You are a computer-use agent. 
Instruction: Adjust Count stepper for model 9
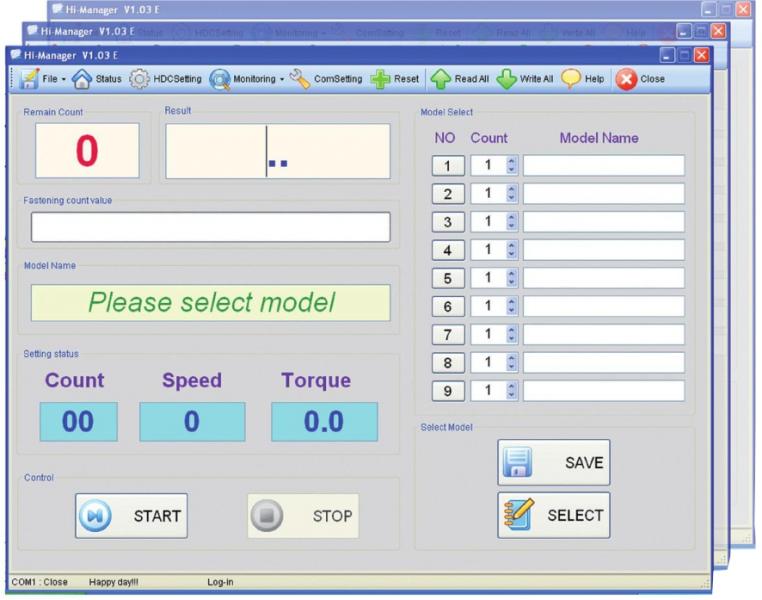point(512,391)
